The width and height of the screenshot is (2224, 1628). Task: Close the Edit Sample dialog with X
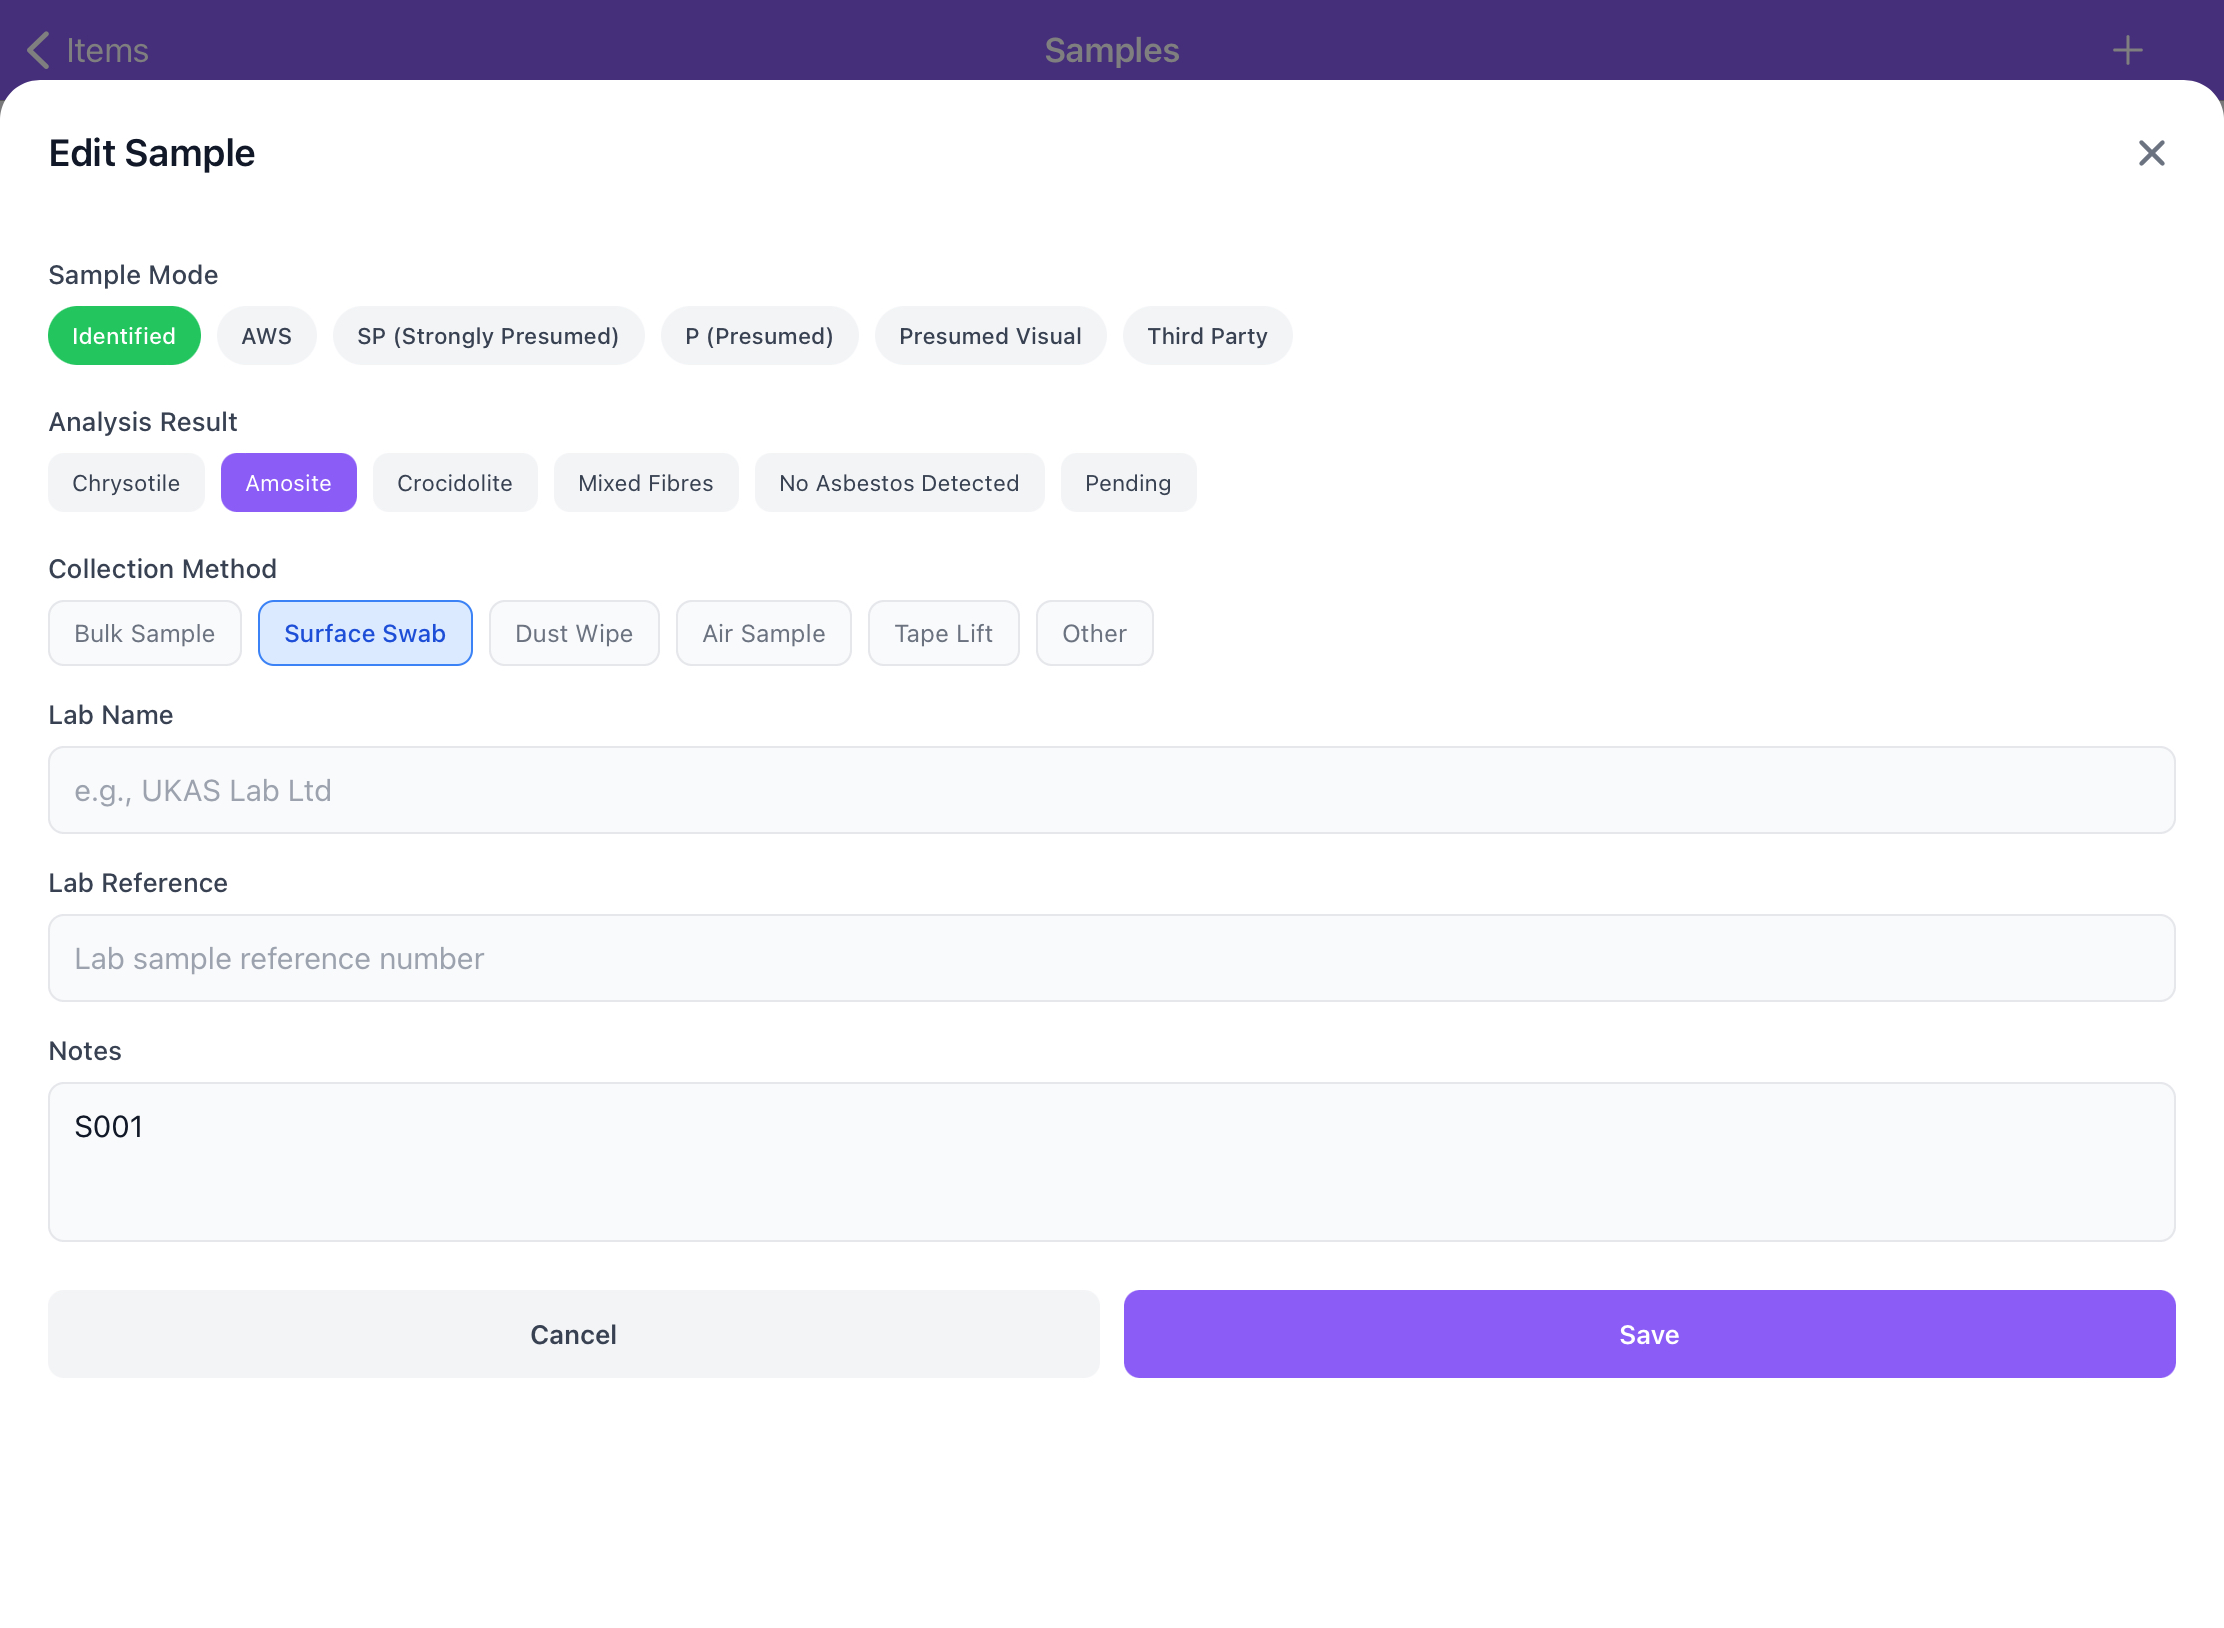2151,153
